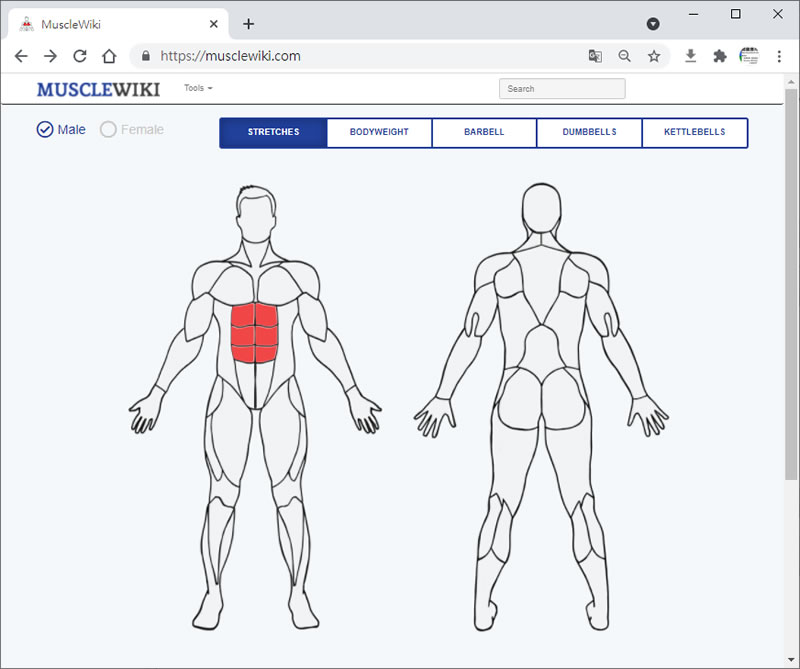Viewport: 800px width, 669px height.
Task: Open the extensions puzzle icon
Action: (x=719, y=56)
